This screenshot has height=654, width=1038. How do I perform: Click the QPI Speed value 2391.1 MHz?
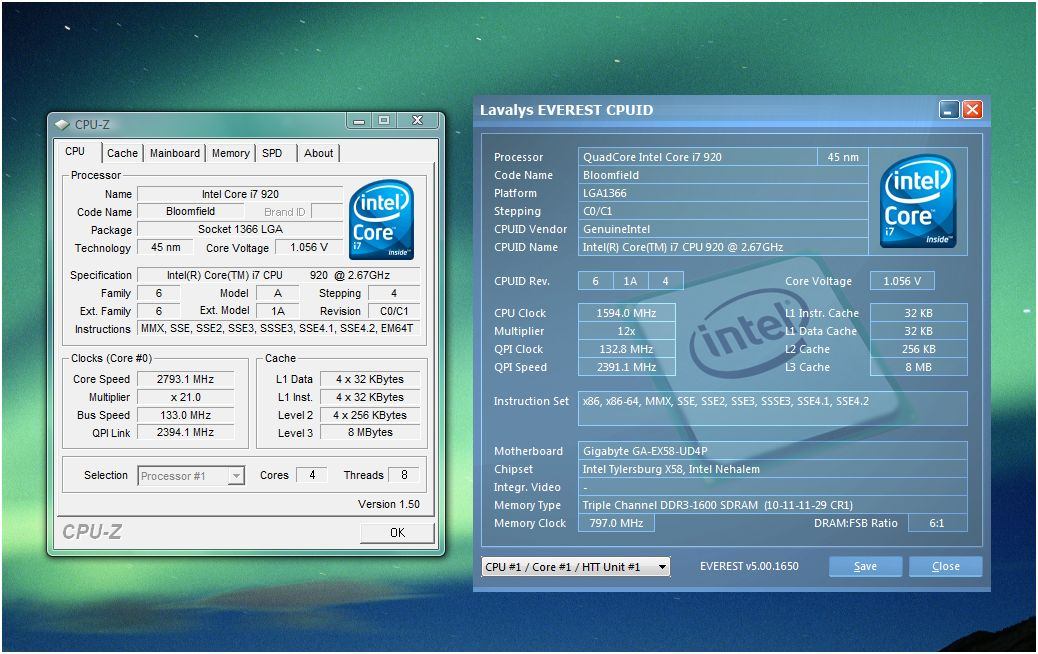coord(626,367)
